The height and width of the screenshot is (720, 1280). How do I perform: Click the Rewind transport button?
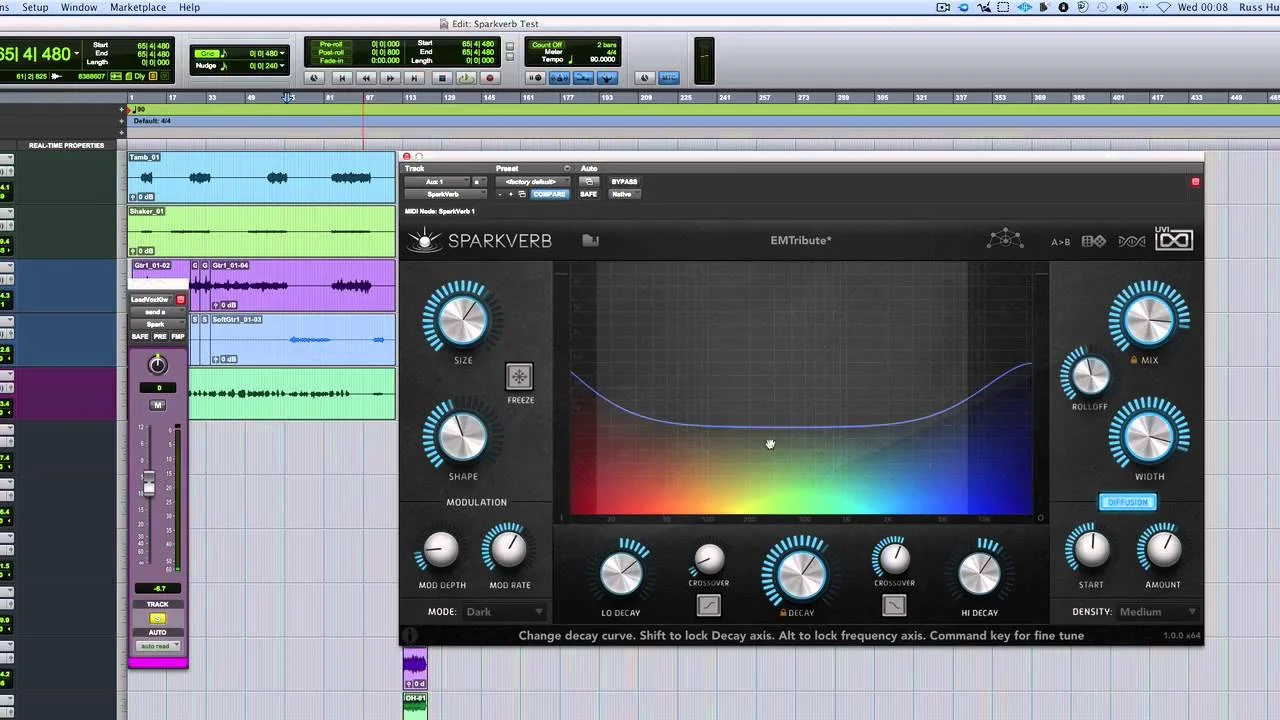[366, 78]
